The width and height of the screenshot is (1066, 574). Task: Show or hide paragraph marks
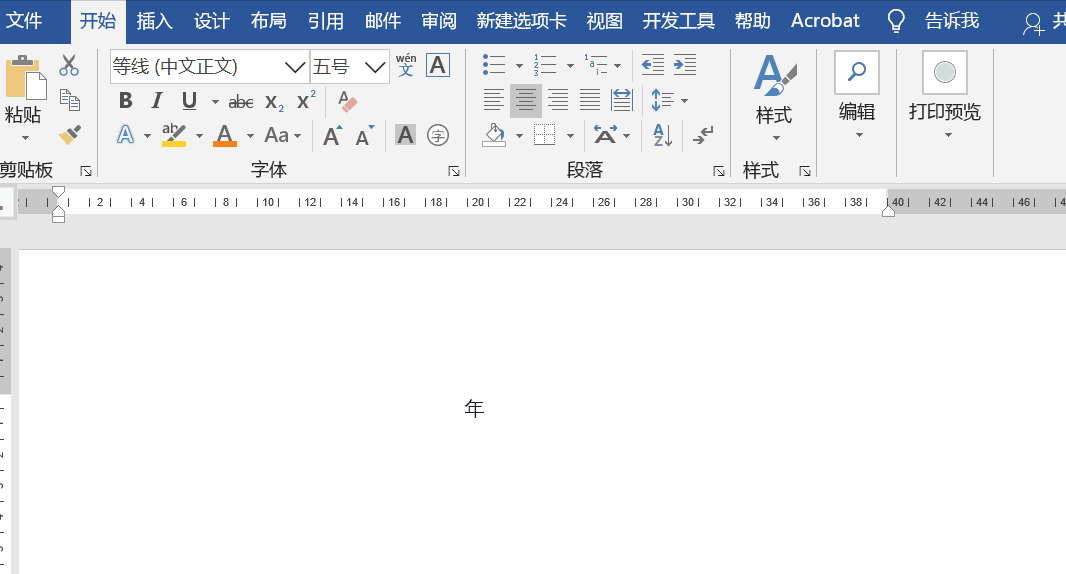click(x=703, y=135)
